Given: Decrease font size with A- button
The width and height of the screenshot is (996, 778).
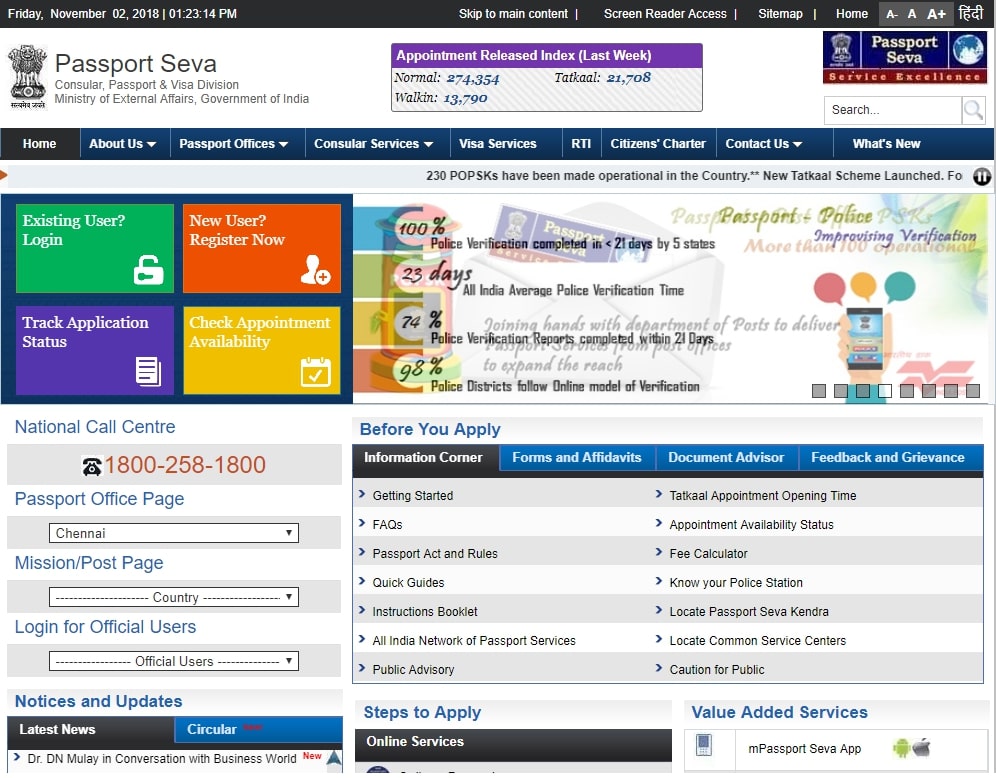Looking at the screenshot, I should [892, 14].
